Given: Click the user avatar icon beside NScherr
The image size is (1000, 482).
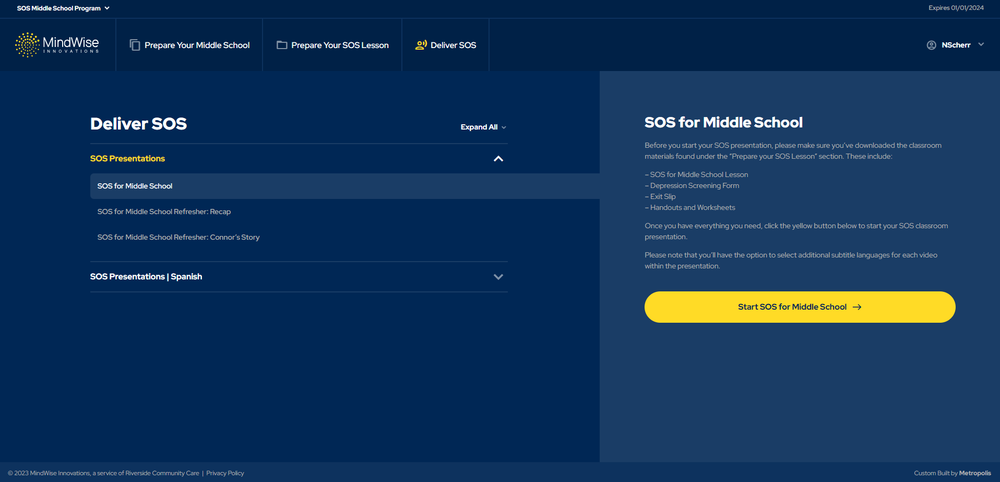Looking at the screenshot, I should point(932,45).
